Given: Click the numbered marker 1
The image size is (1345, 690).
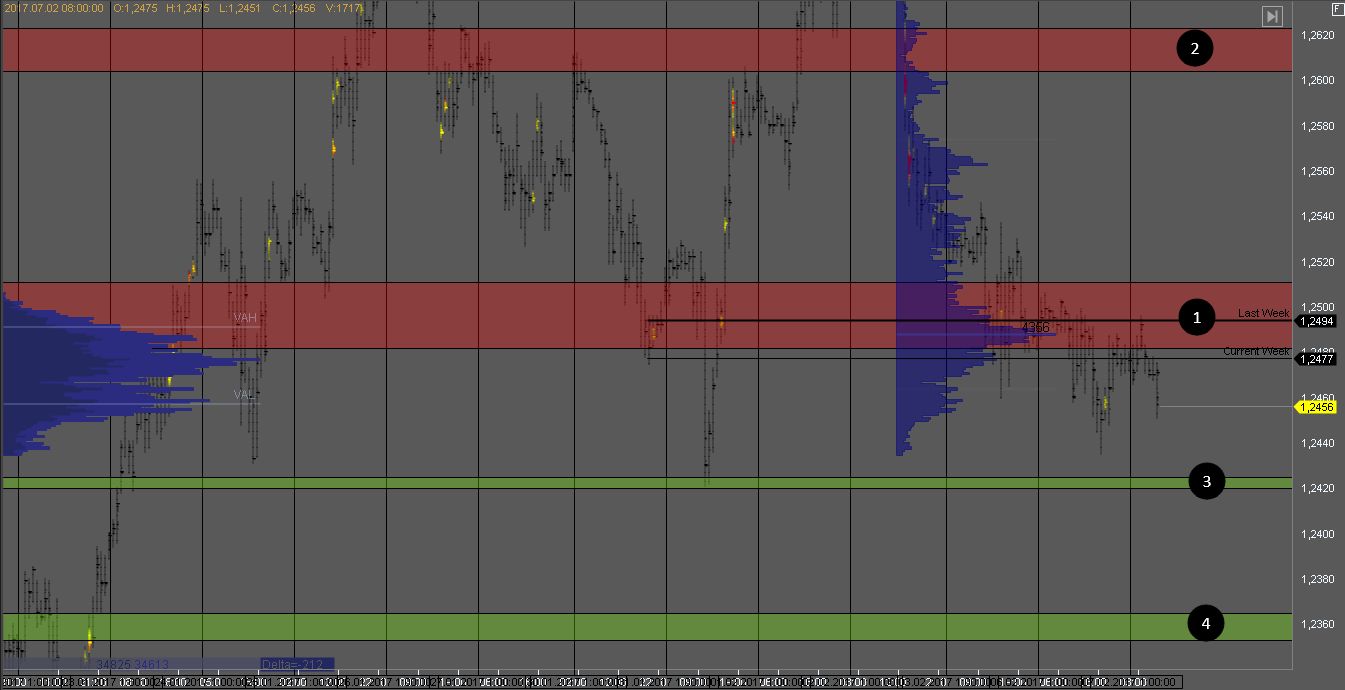Looking at the screenshot, I should [x=1195, y=318].
